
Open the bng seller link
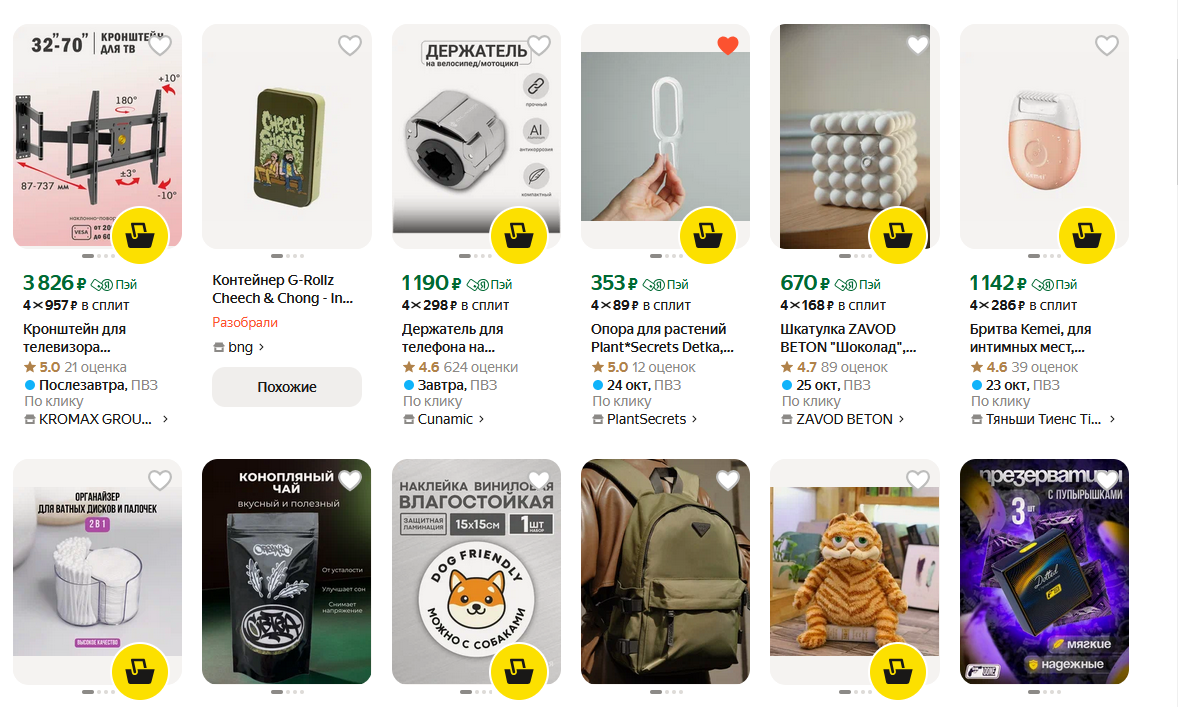point(240,347)
